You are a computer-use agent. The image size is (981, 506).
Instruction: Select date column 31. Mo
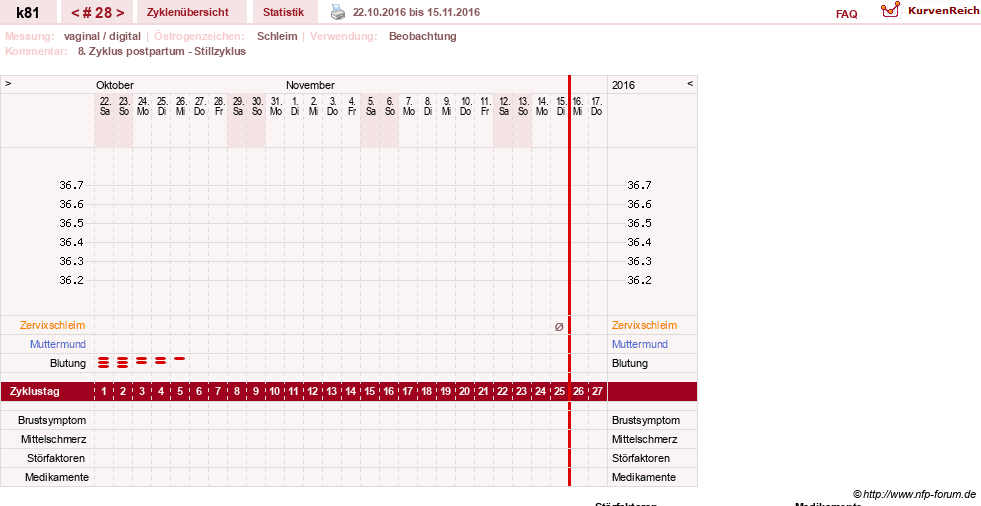[x=275, y=106]
